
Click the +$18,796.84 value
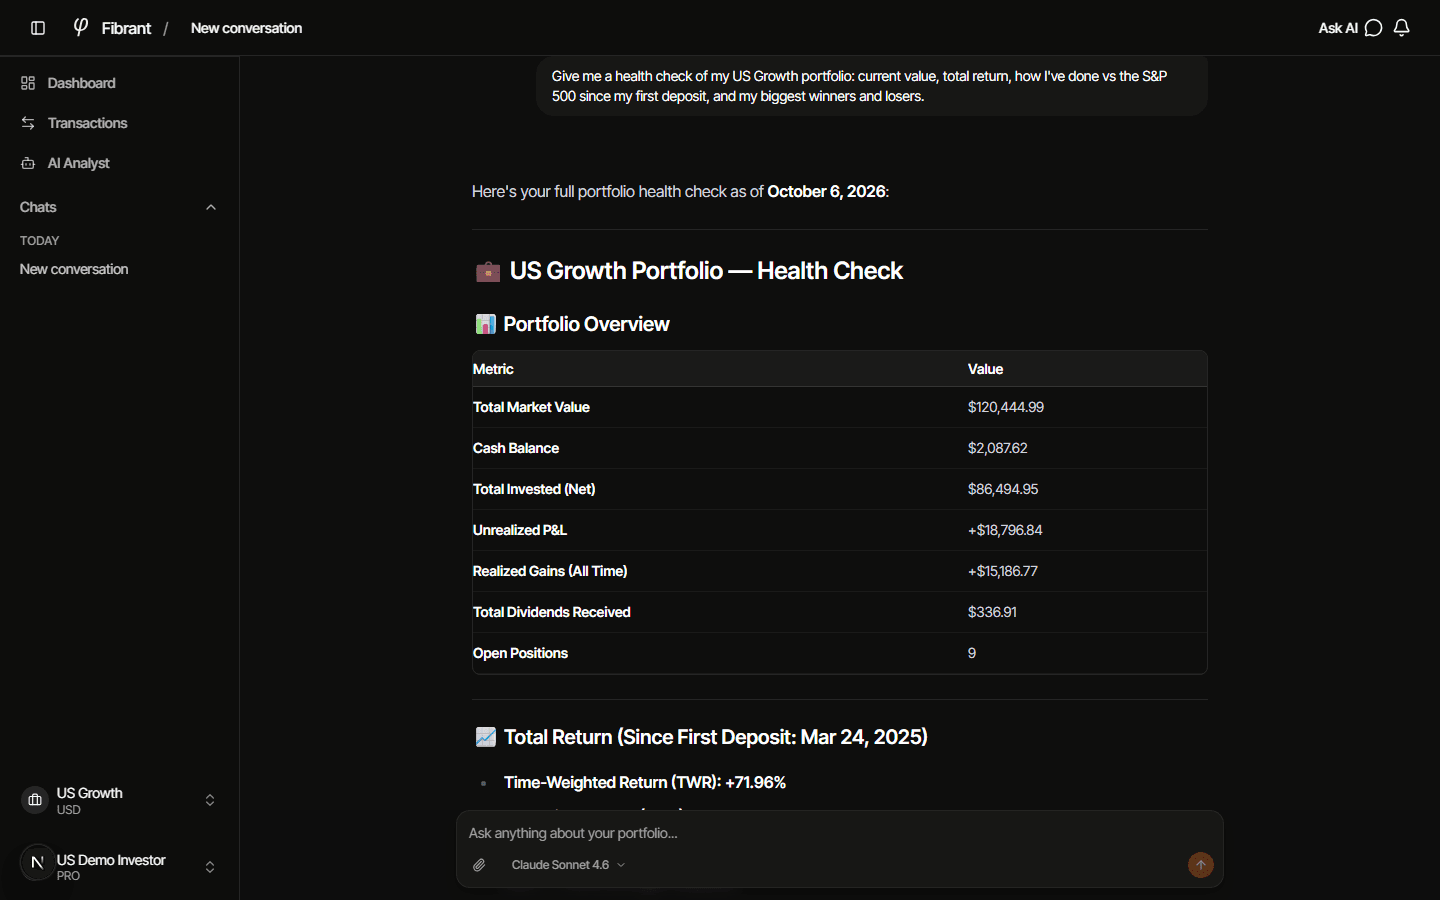[1005, 530]
